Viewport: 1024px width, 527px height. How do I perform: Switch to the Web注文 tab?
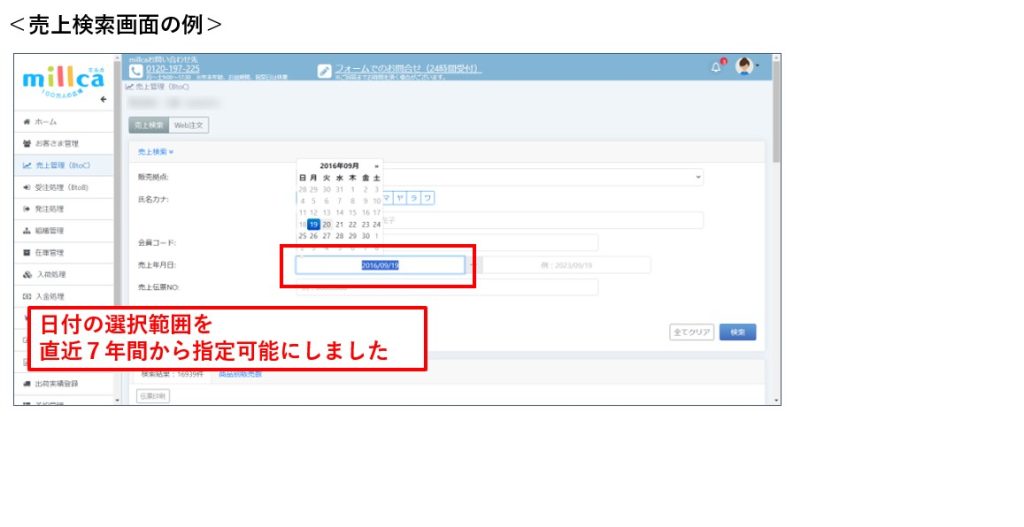[188, 125]
